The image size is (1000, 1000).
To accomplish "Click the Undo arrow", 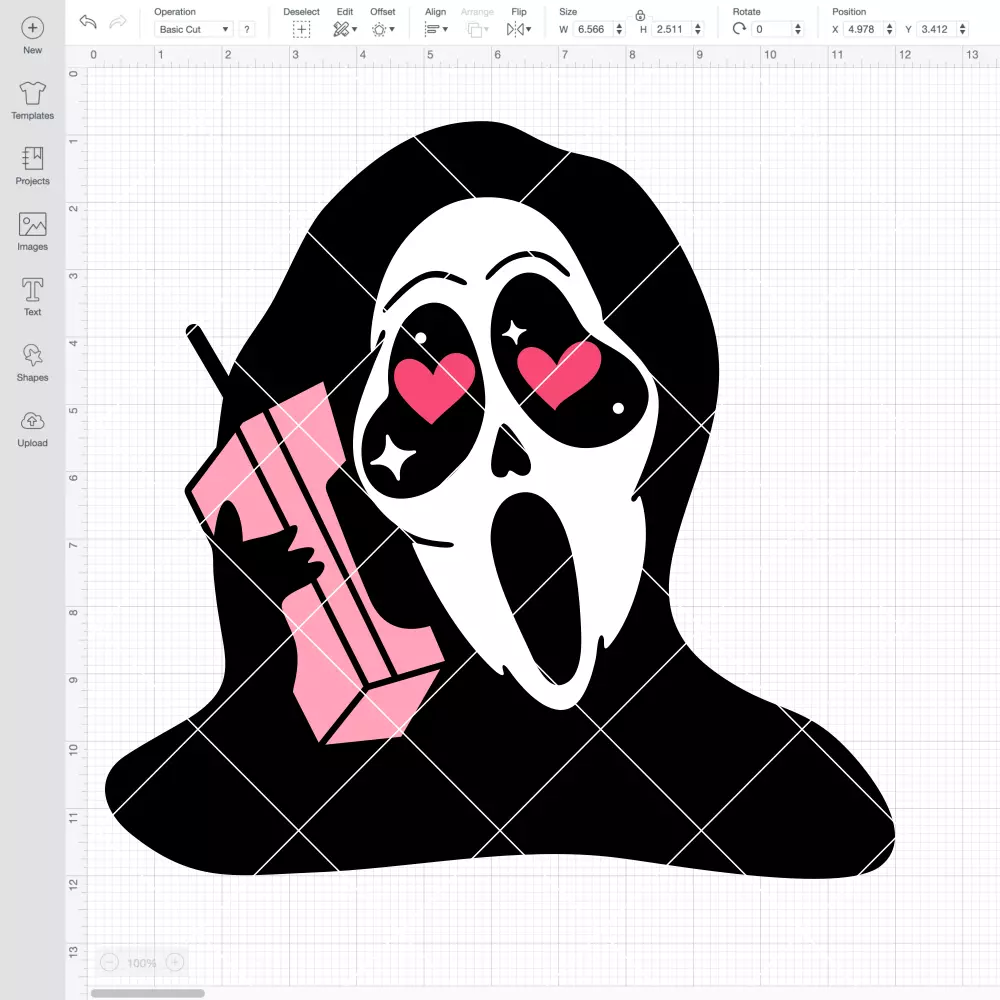I will (88, 22).
